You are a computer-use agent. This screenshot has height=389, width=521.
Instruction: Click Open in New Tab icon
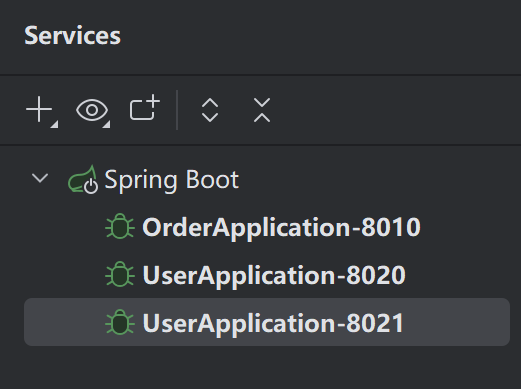pos(145,107)
